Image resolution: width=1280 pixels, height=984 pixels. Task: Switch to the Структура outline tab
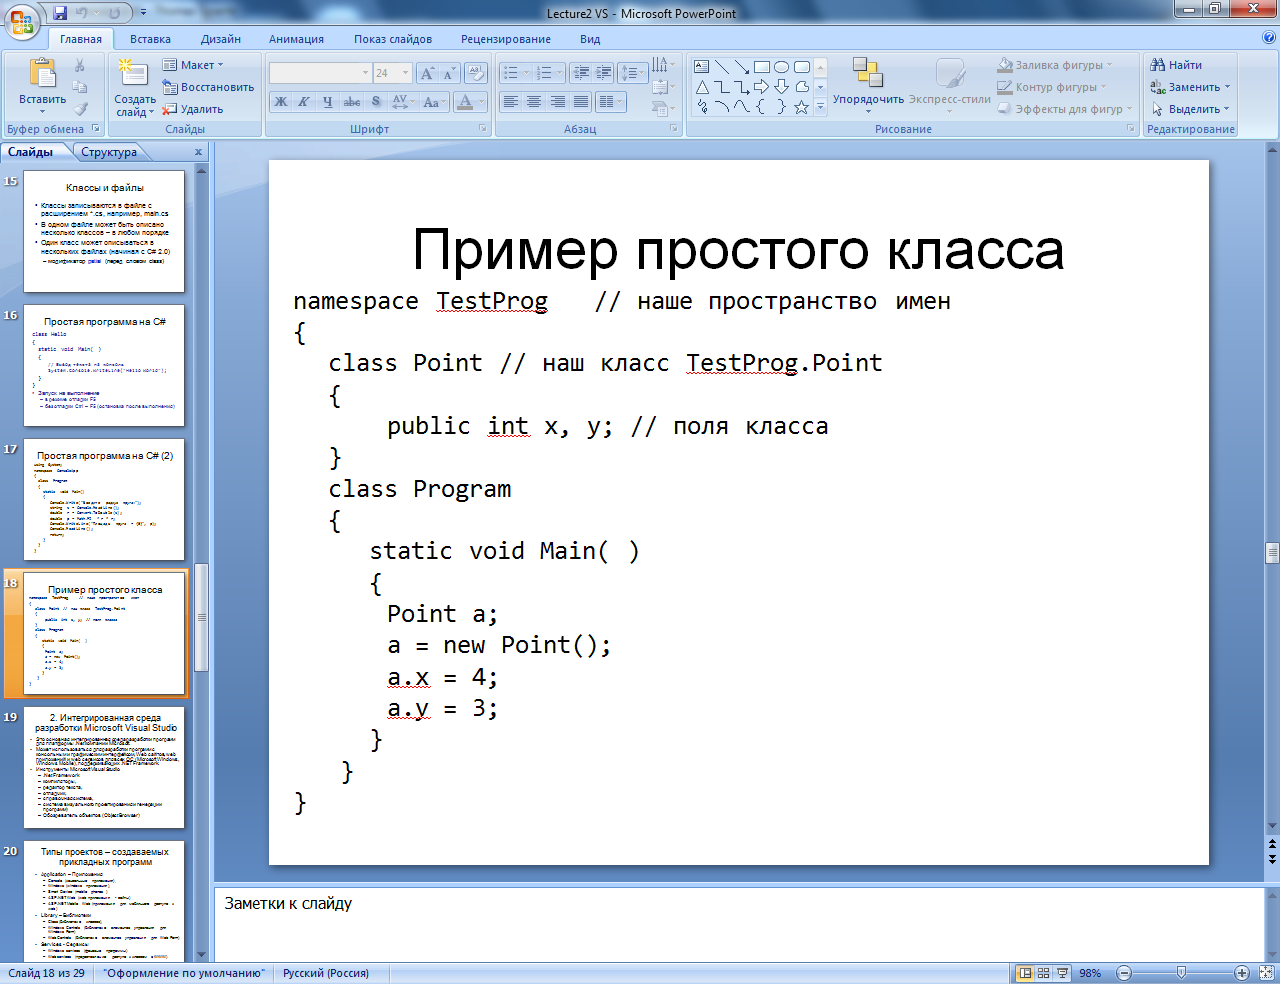click(109, 152)
